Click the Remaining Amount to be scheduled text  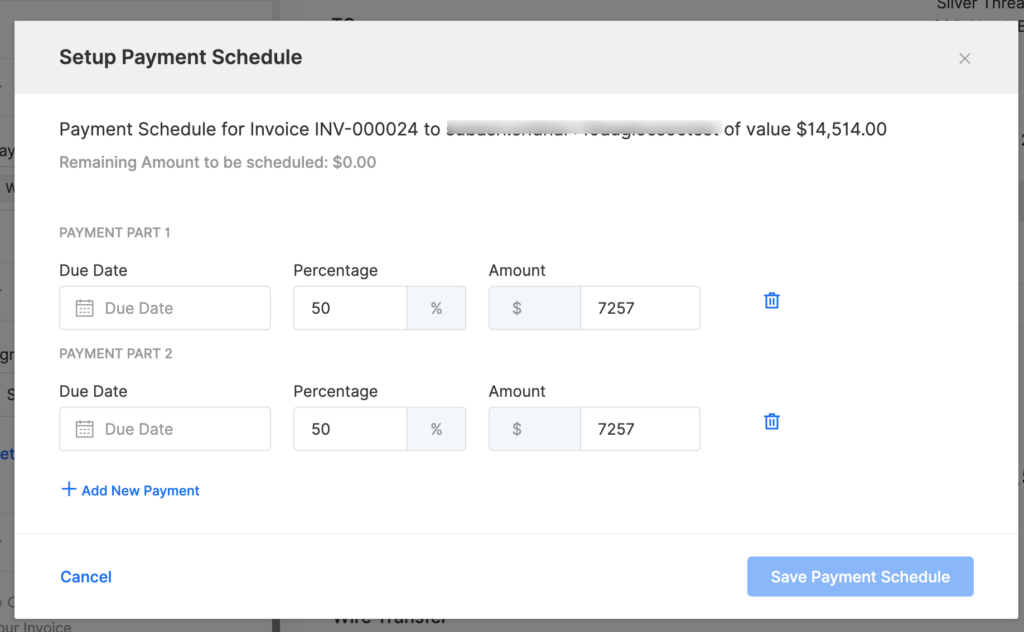(x=217, y=162)
